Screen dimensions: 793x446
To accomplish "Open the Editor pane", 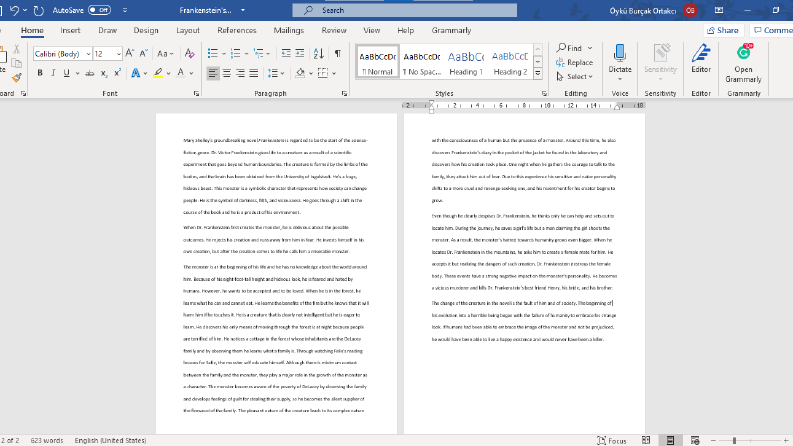I will click(x=701, y=60).
